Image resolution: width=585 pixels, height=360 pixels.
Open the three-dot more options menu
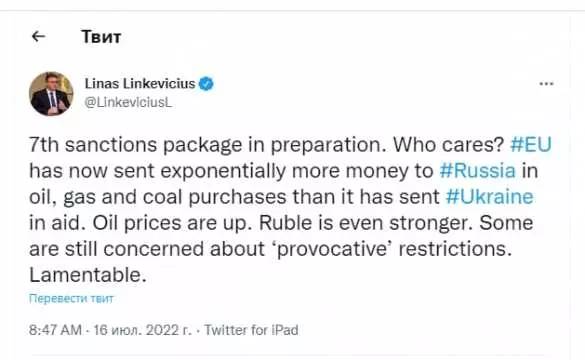coord(546,84)
